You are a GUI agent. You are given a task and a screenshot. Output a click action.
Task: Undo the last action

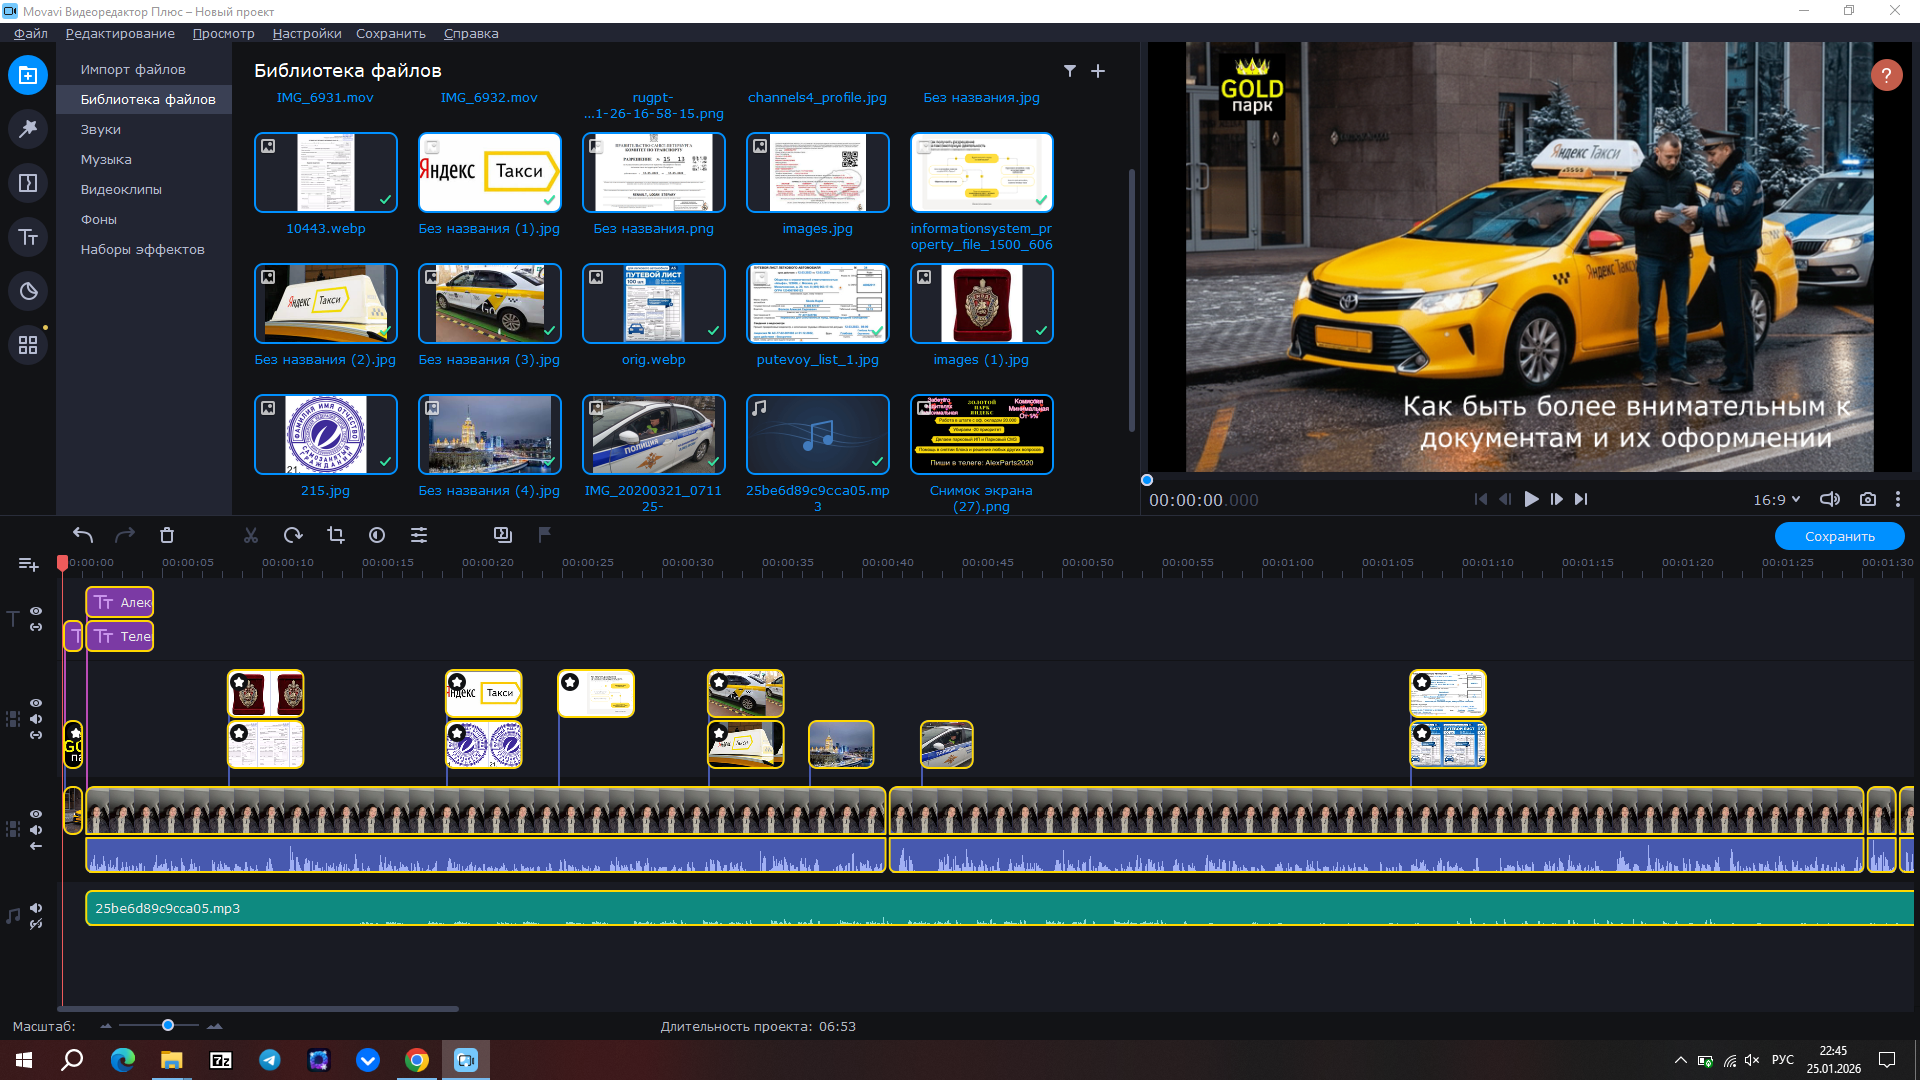pos(83,535)
